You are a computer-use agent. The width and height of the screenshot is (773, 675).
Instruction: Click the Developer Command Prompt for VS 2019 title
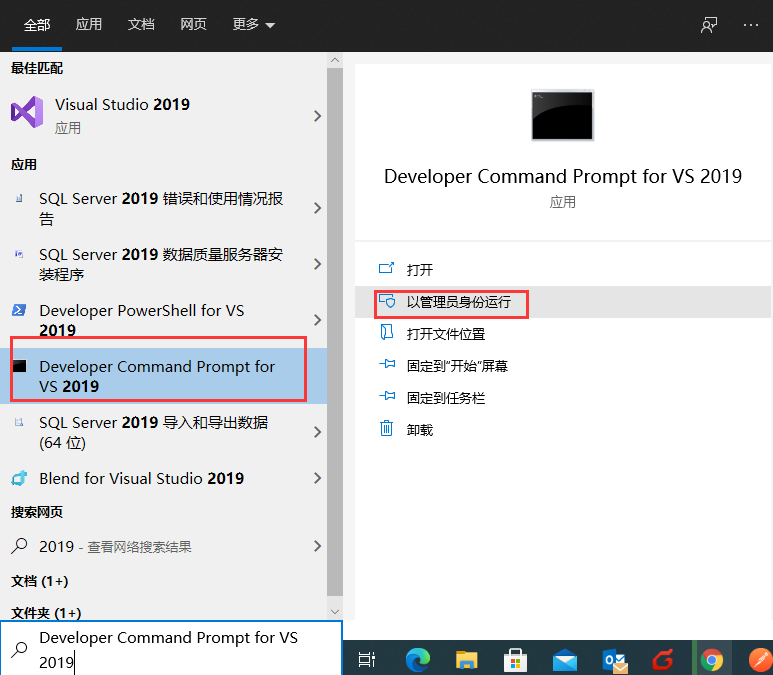coord(563,176)
